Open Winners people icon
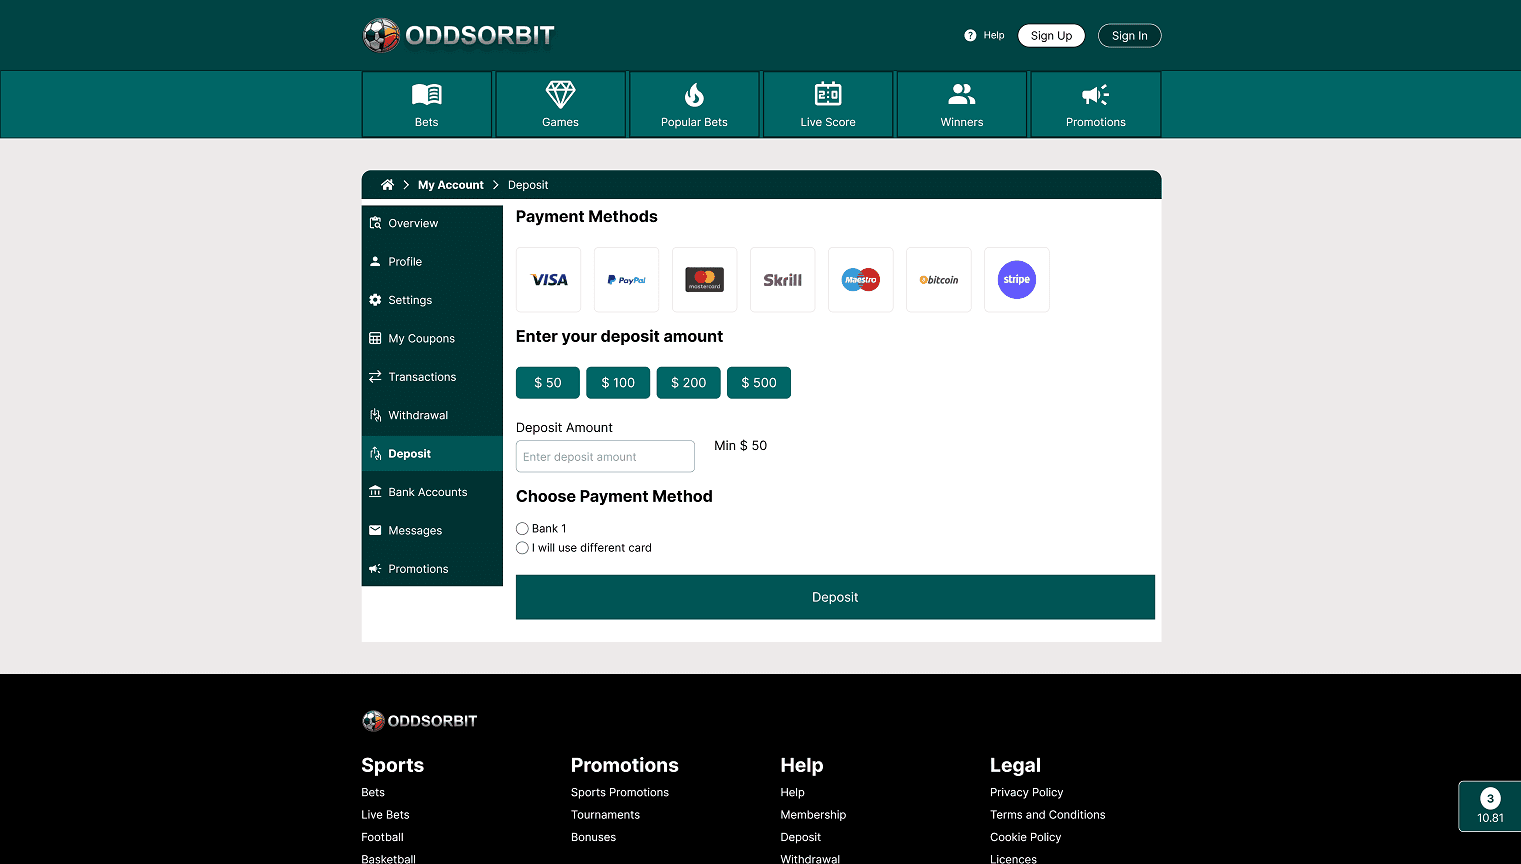 962,94
